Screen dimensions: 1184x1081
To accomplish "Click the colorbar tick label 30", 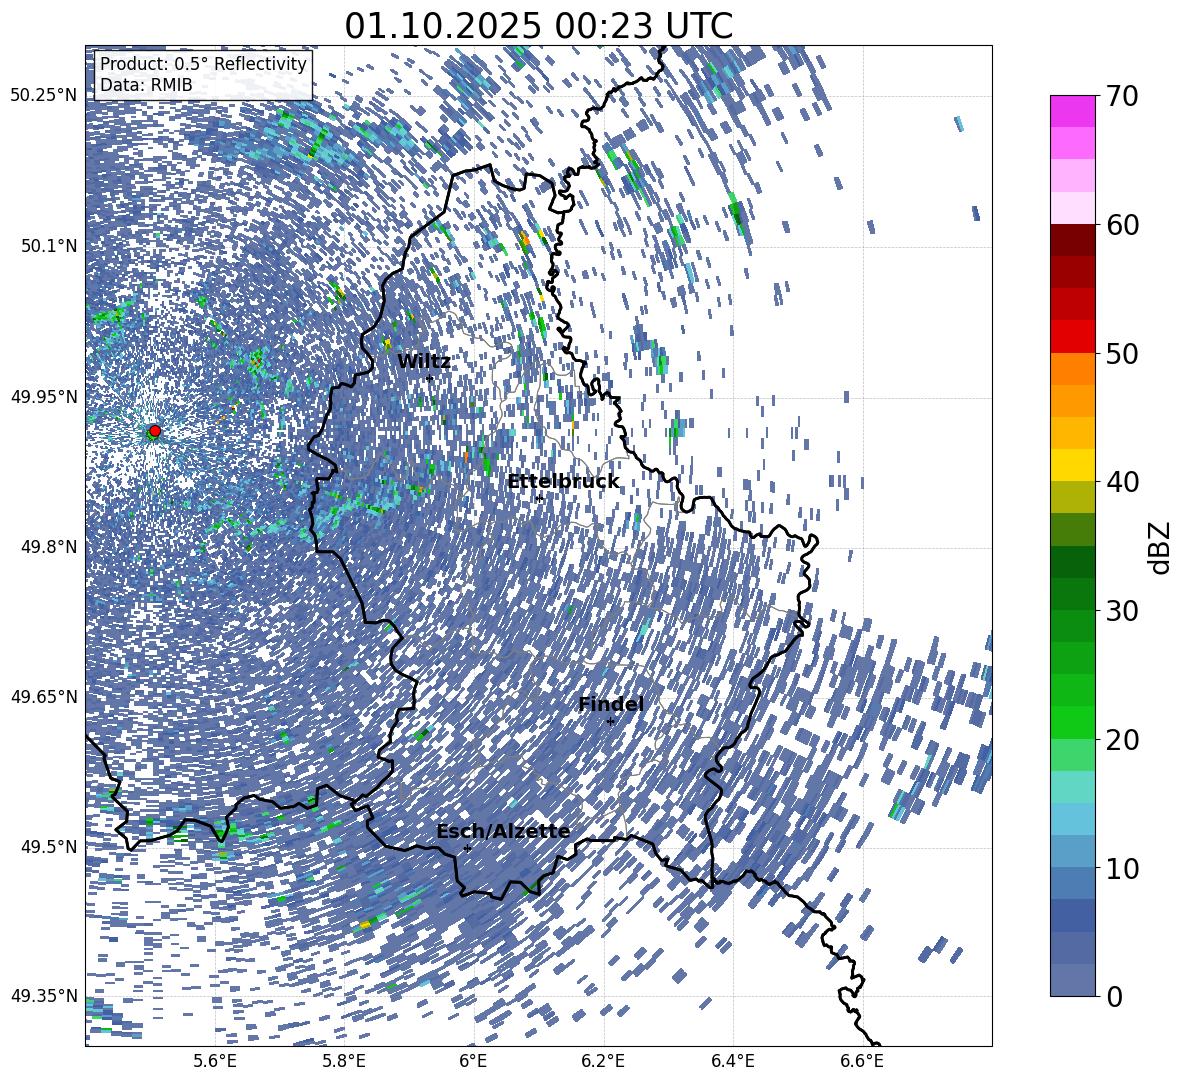I will [x=1122, y=611].
